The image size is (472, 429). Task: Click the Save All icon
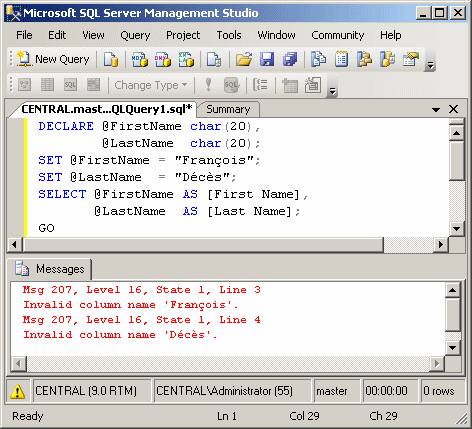290,59
